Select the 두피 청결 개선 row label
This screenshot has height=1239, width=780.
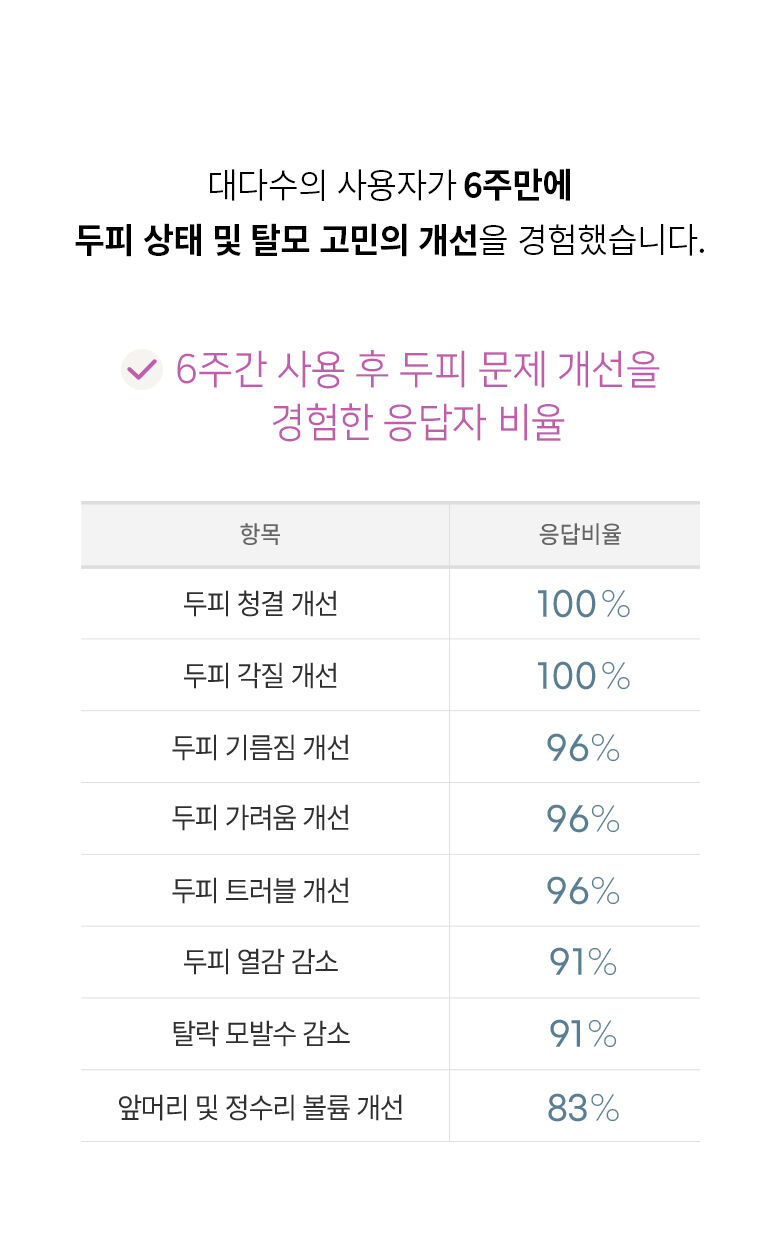(x=260, y=604)
